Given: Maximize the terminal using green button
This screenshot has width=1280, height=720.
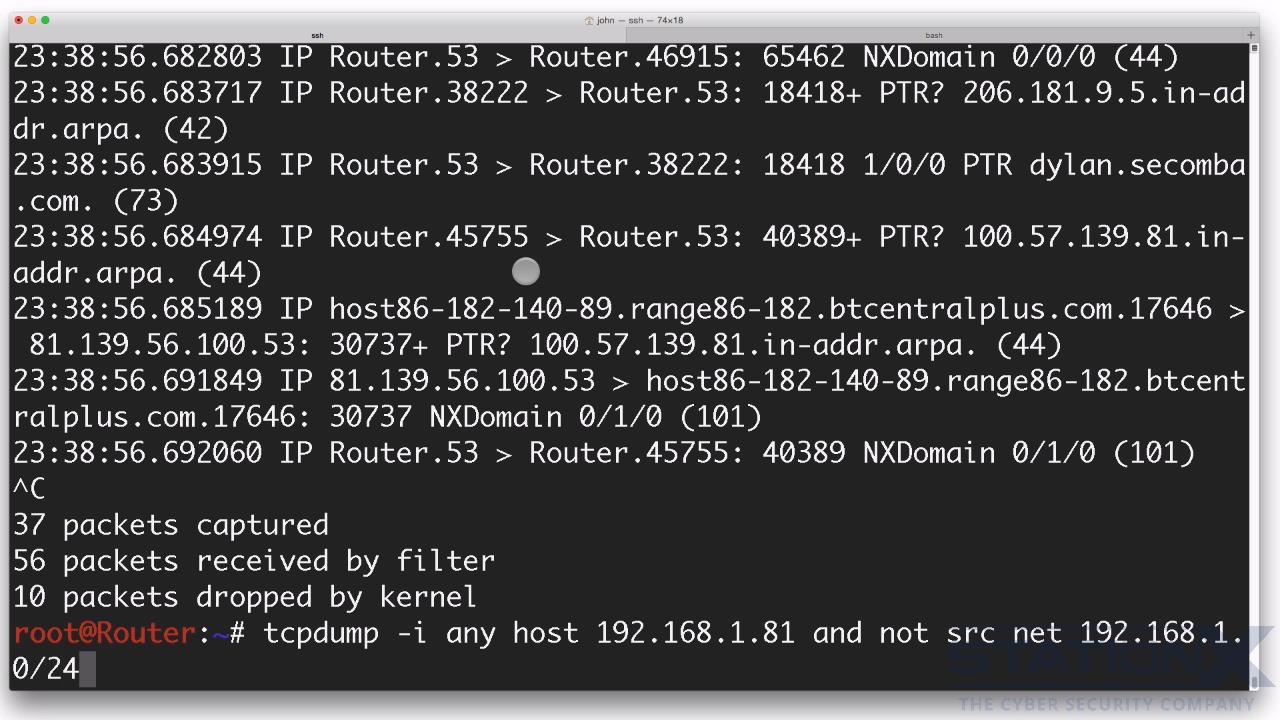Looking at the screenshot, I should click(x=45, y=20).
